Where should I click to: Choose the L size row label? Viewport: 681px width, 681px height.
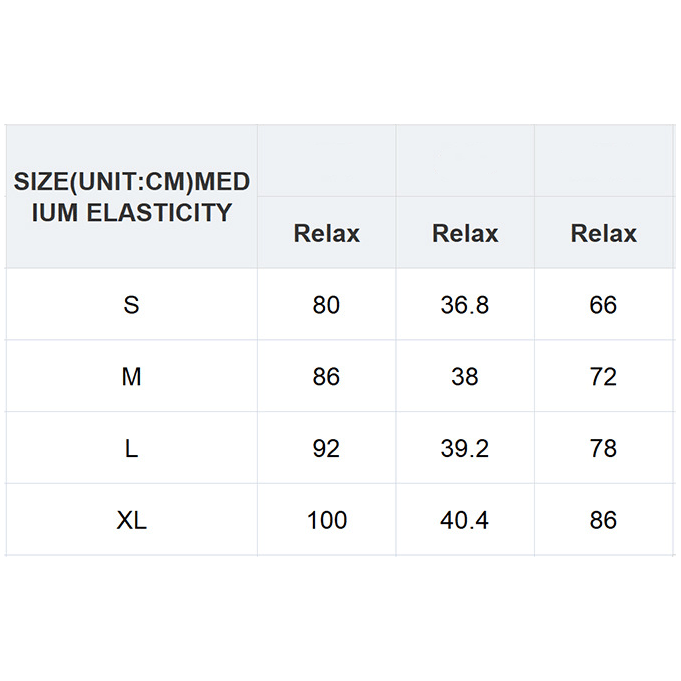[x=131, y=449]
